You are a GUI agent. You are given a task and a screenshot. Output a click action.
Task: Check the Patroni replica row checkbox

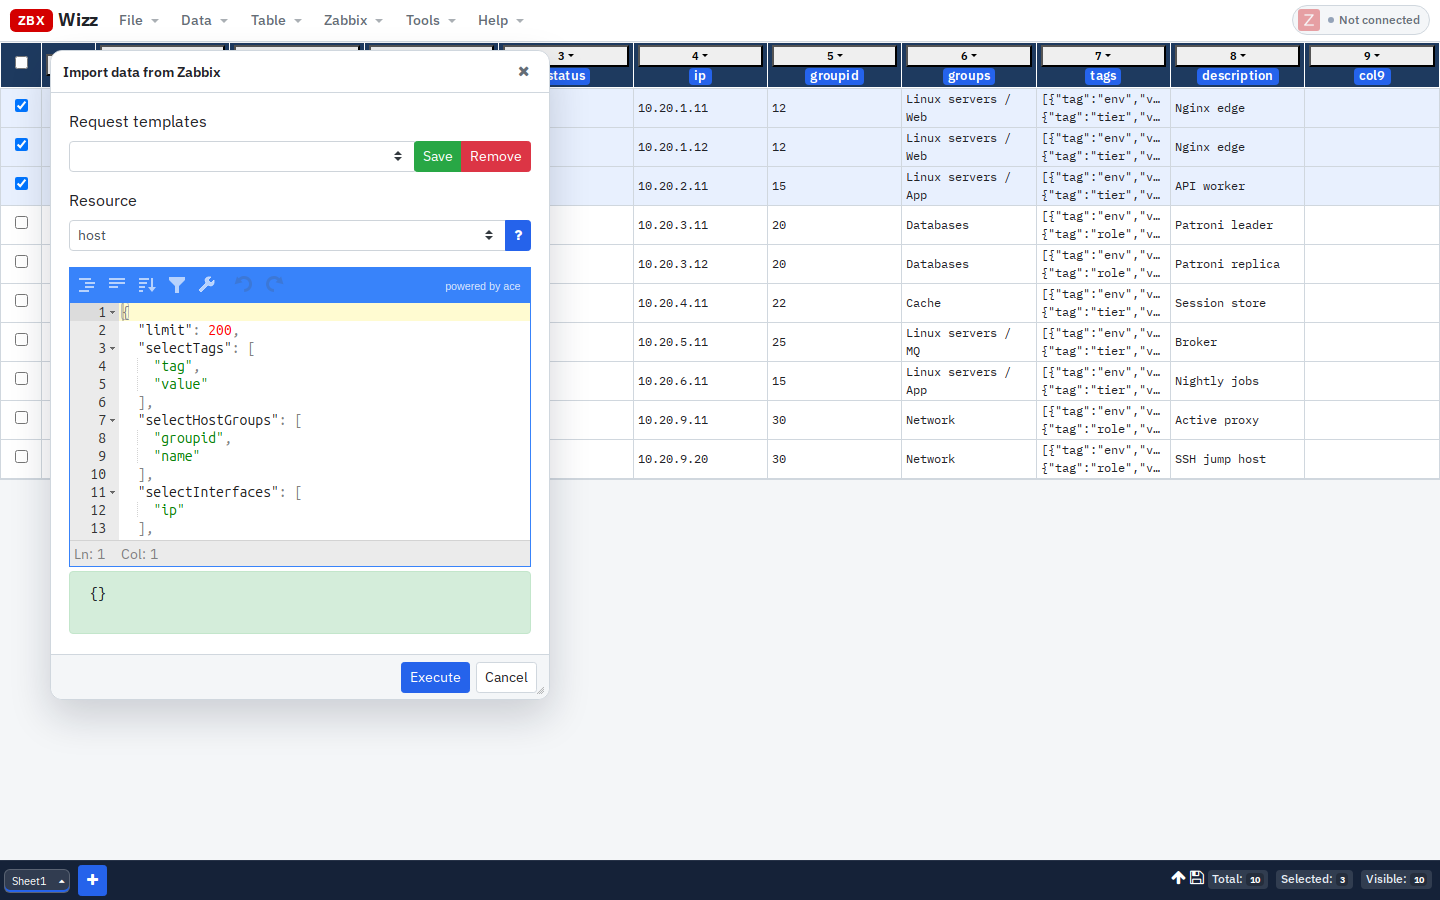[x=21, y=261]
